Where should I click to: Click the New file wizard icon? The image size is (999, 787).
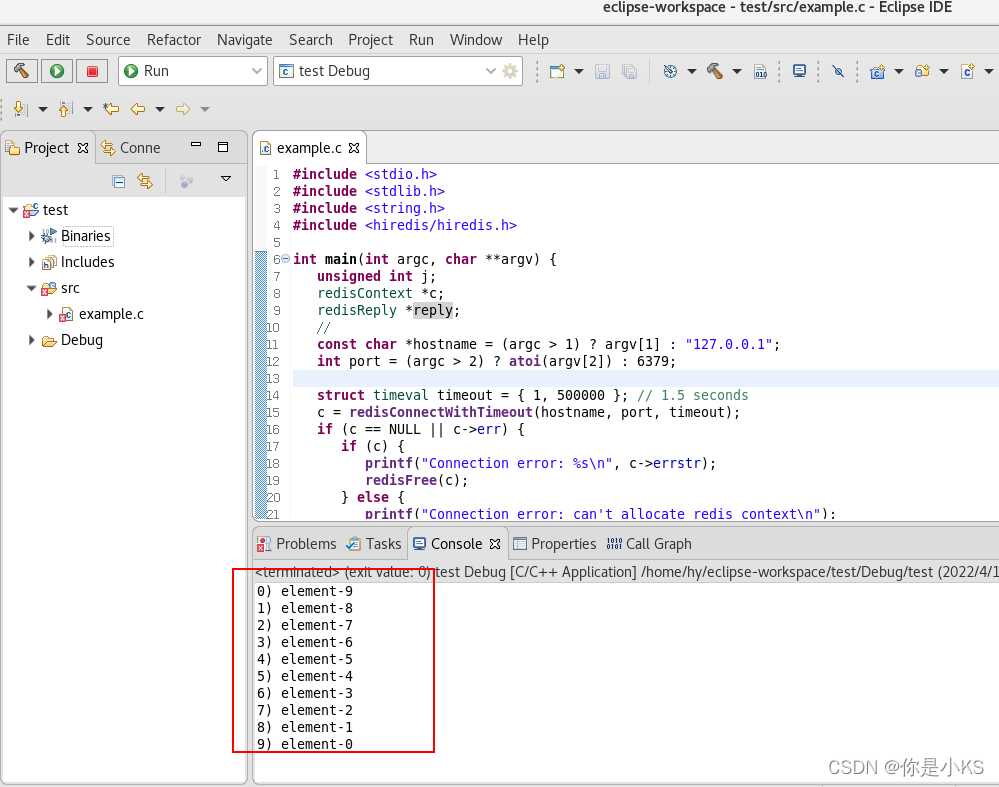pos(557,71)
